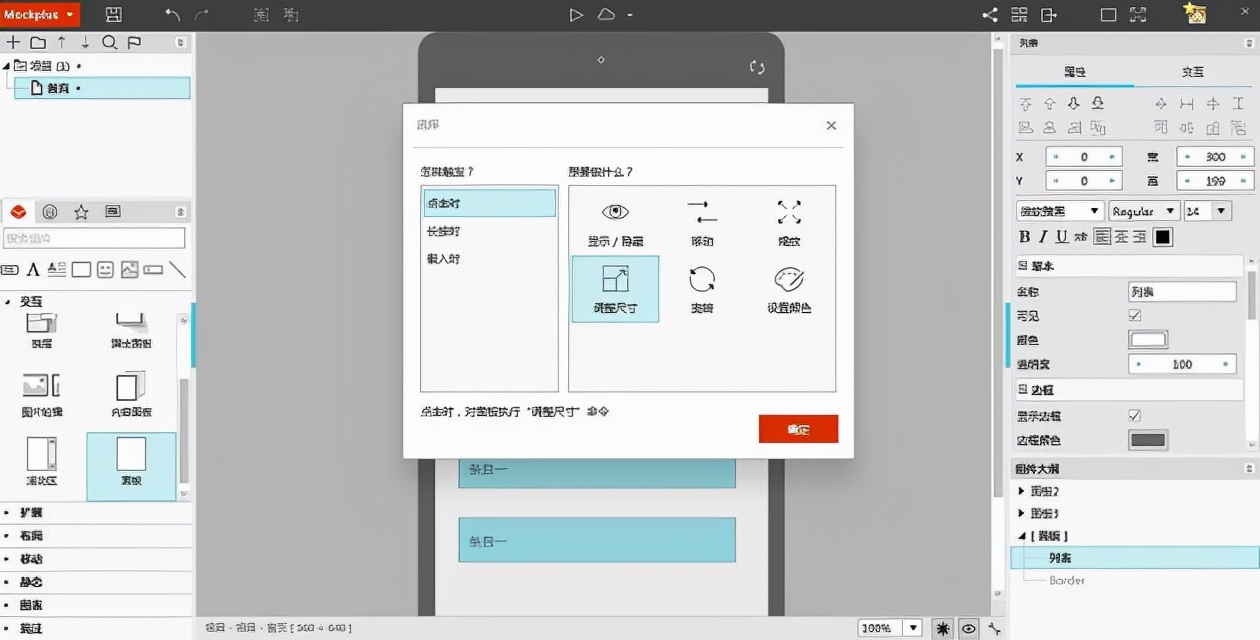Uncheck the show border checkbox

(1136, 415)
